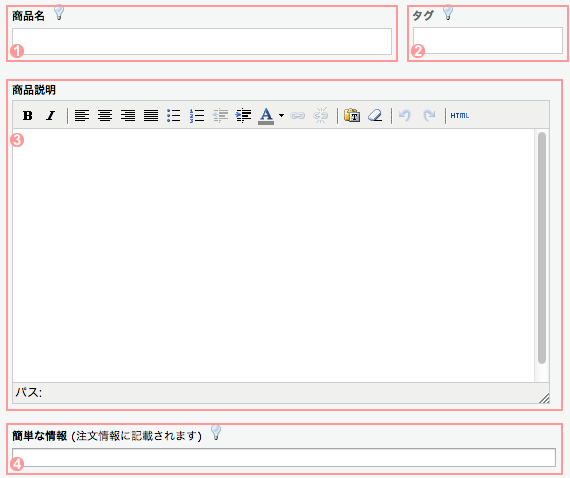570x478 pixels.
Task: Click the 簡単な情報 input field
Action: point(284,457)
